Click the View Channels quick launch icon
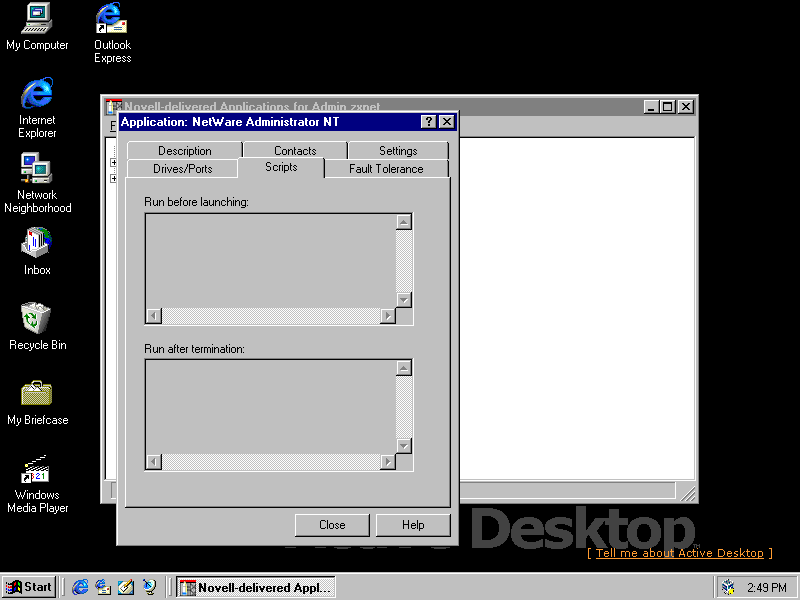Viewport: 800px width, 600px height. (x=149, y=587)
